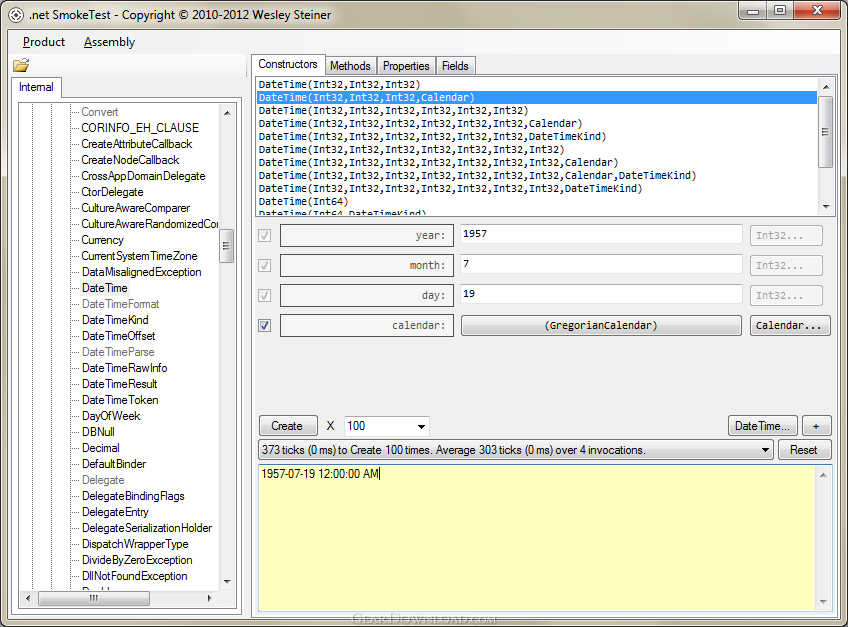Expand the timing results history dropdown
This screenshot has height=627, width=848.
pos(765,450)
